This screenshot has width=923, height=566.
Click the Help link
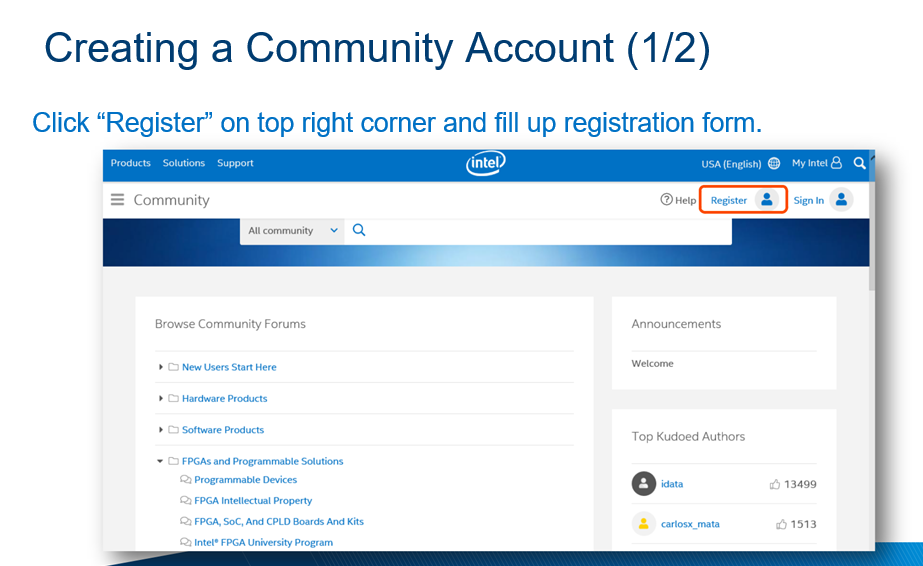[x=685, y=200]
